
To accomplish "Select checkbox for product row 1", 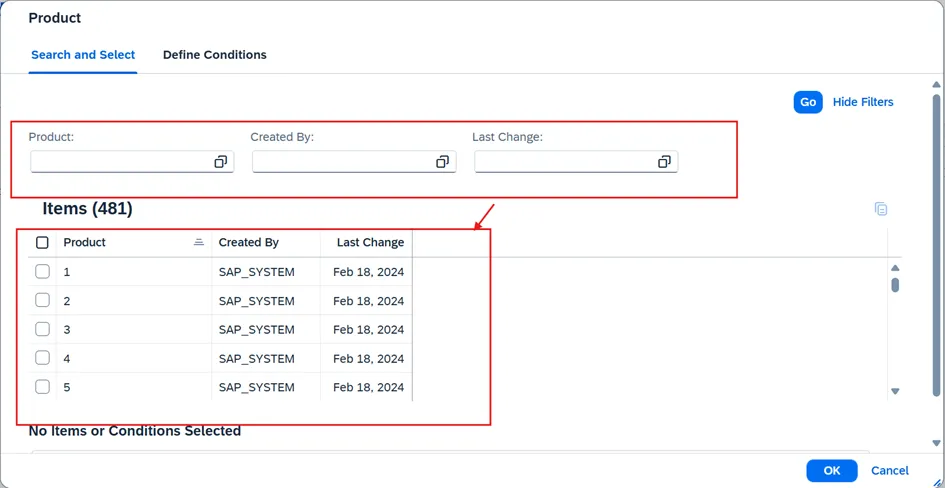I will coord(42,272).
